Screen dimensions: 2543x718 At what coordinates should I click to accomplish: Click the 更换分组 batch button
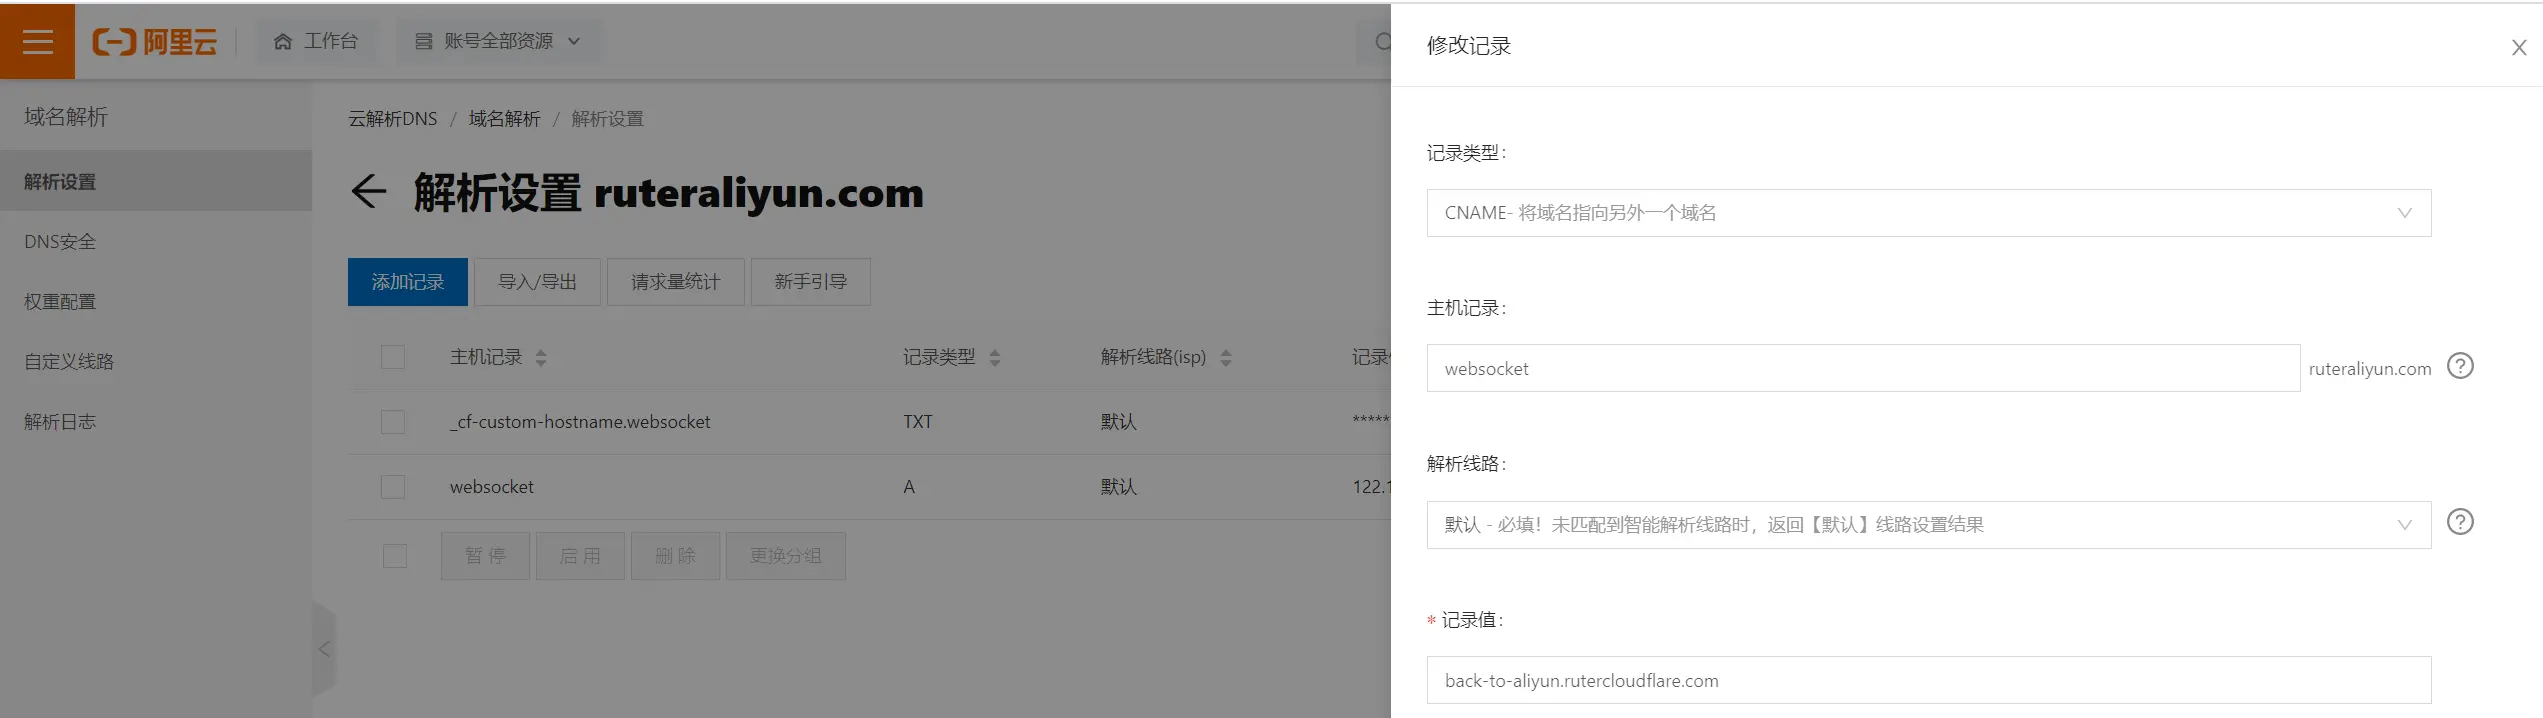pos(785,556)
